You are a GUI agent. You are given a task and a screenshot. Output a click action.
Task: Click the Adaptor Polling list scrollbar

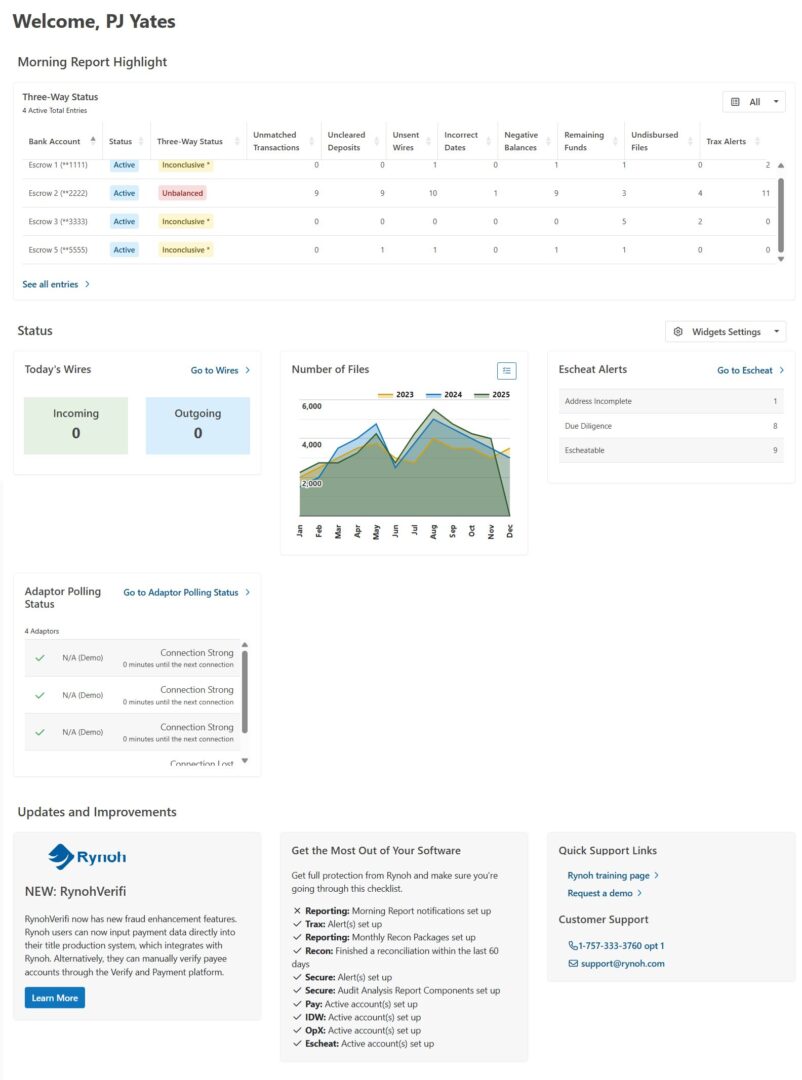tap(245, 692)
